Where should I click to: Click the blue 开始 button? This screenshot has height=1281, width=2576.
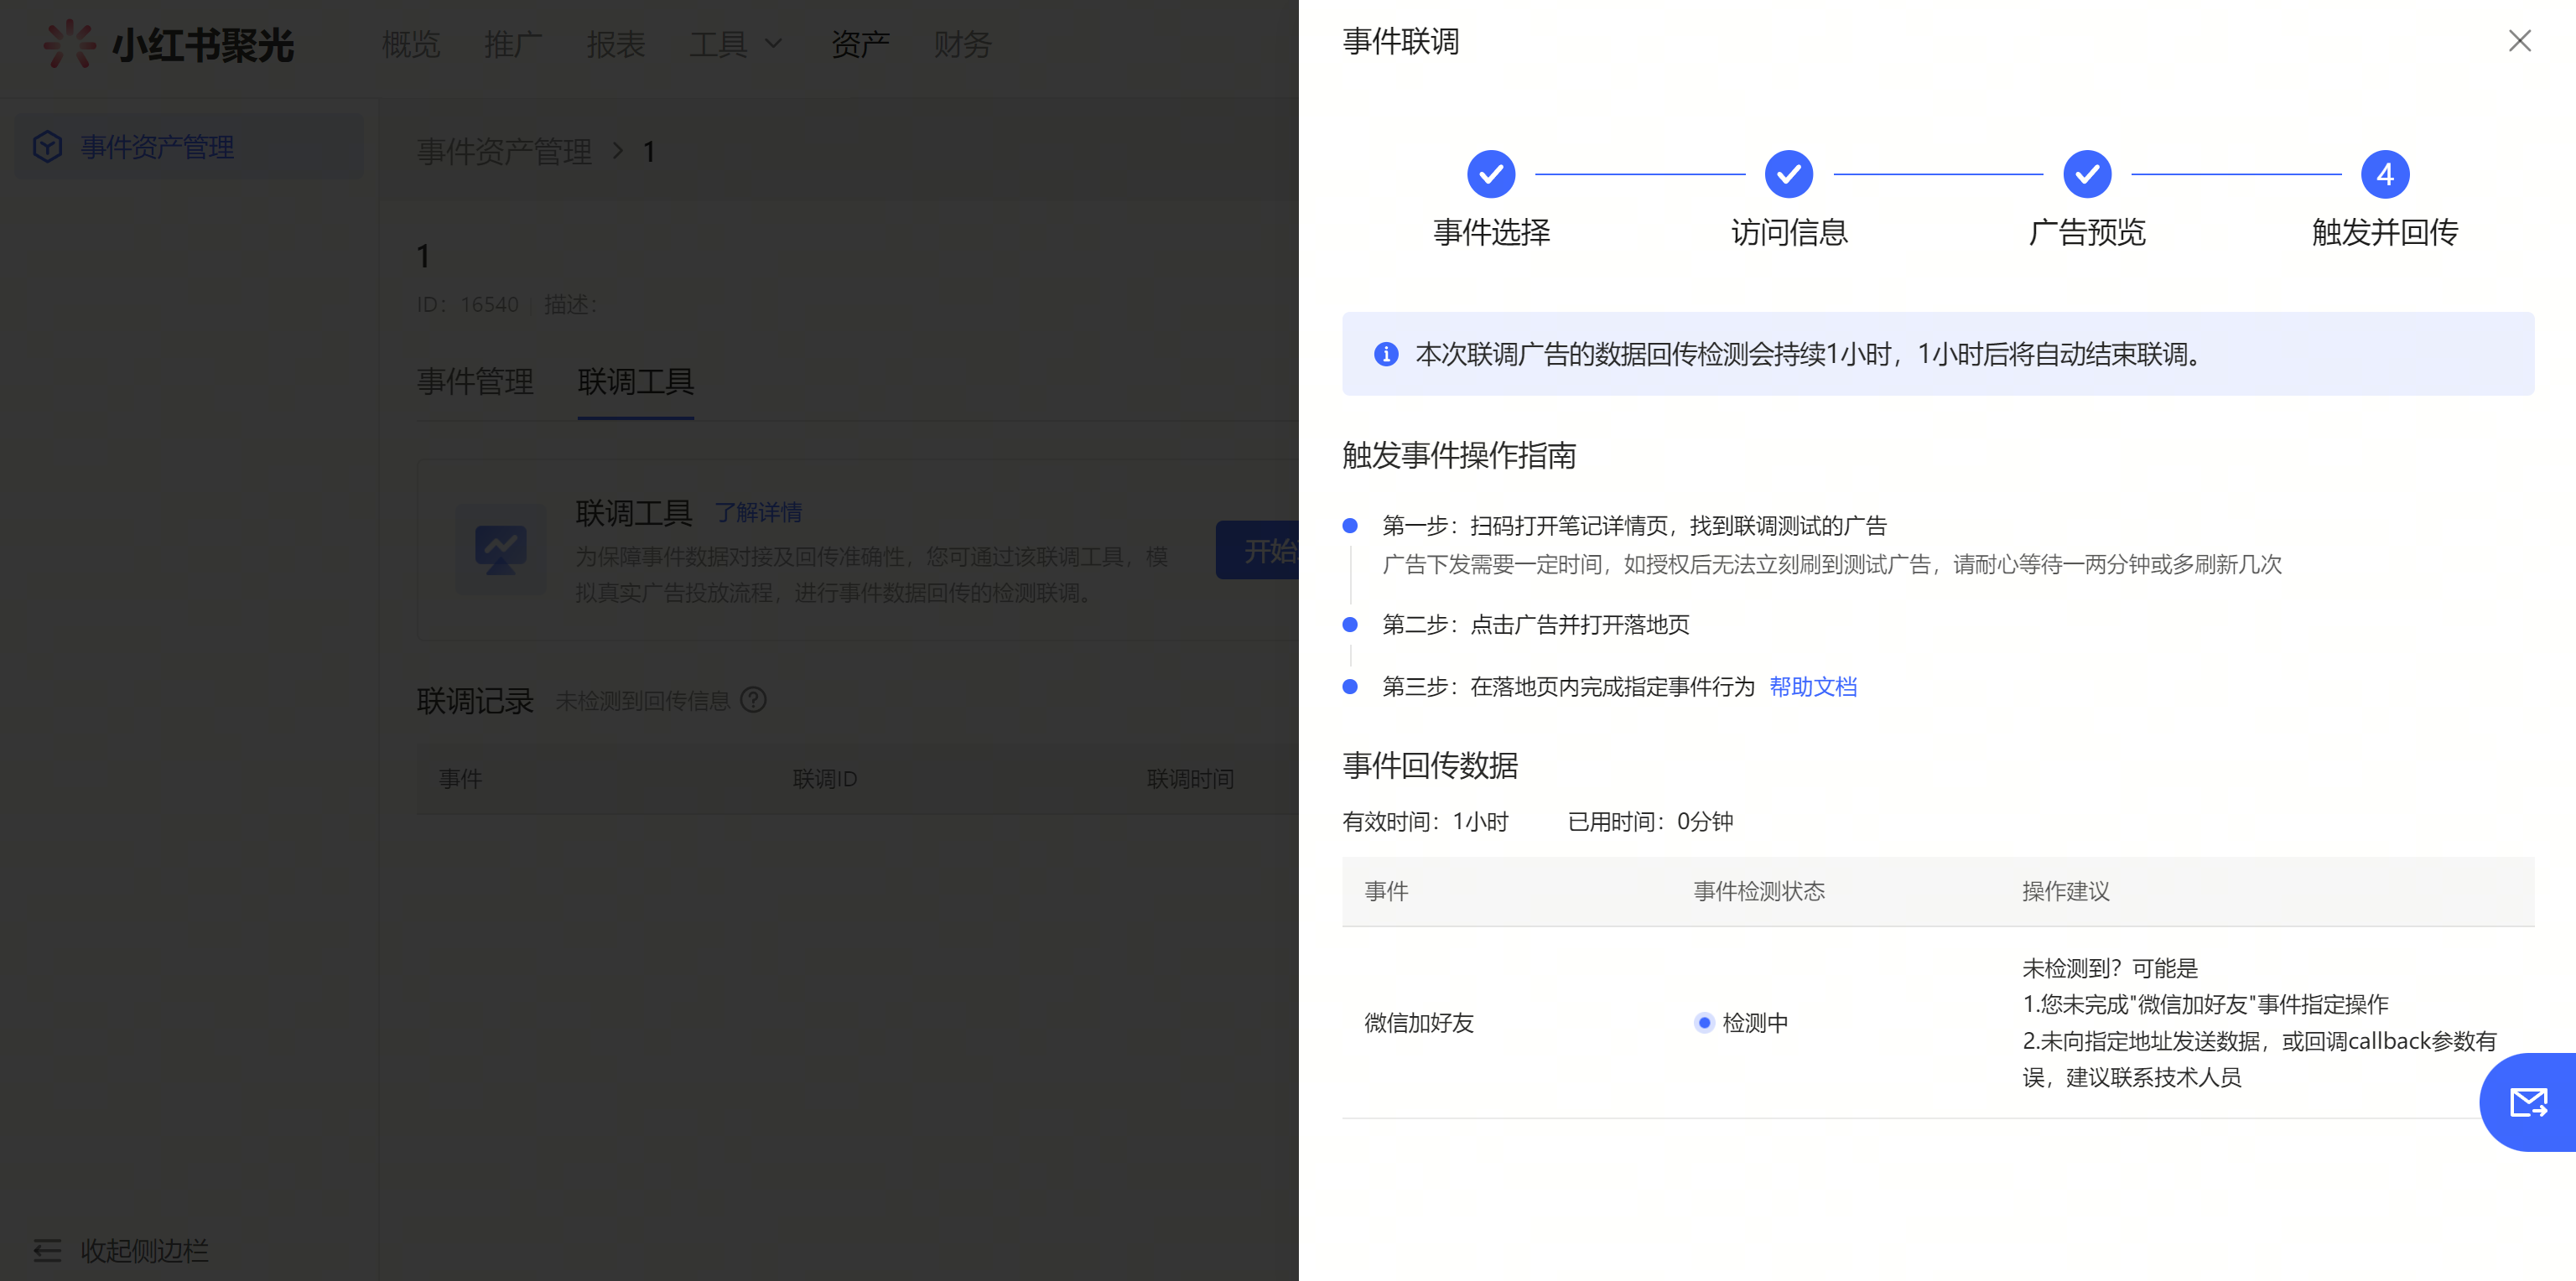[1257, 550]
